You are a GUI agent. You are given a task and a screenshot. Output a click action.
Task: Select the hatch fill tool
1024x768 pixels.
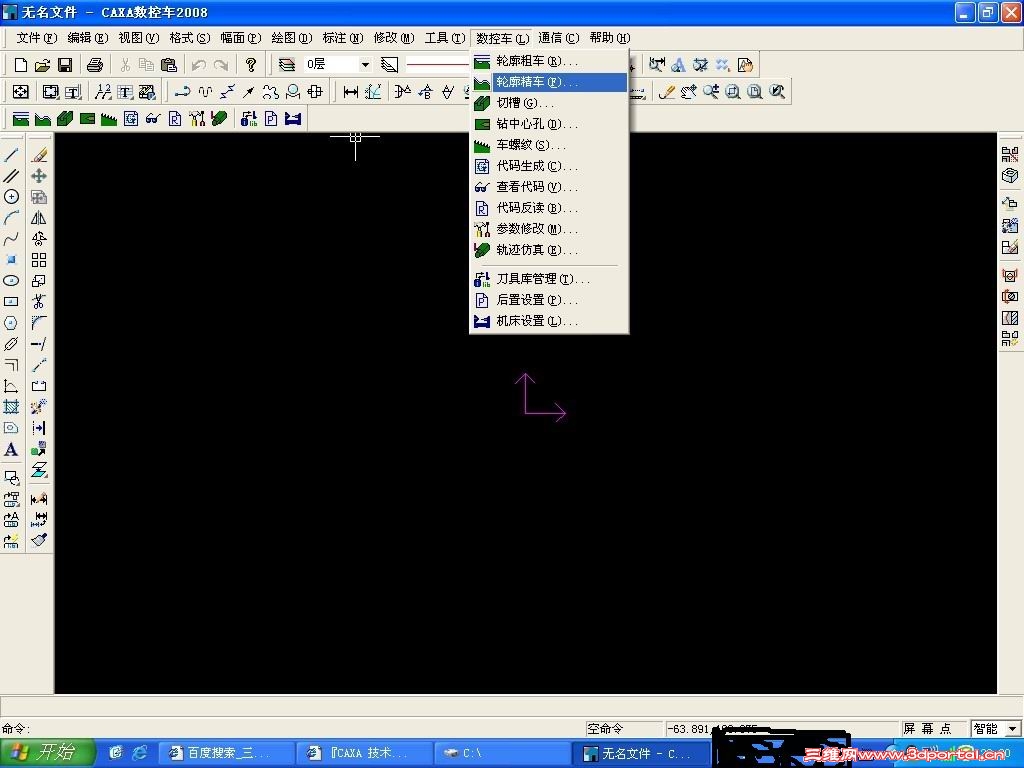point(11,407)
